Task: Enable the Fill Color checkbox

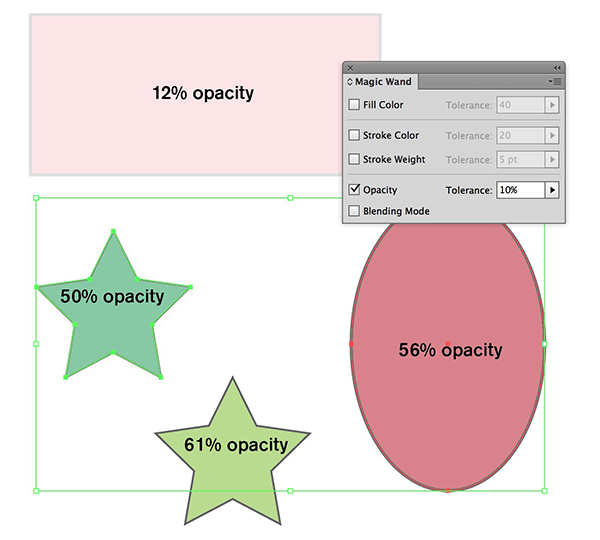Action: tap(354, 104)
